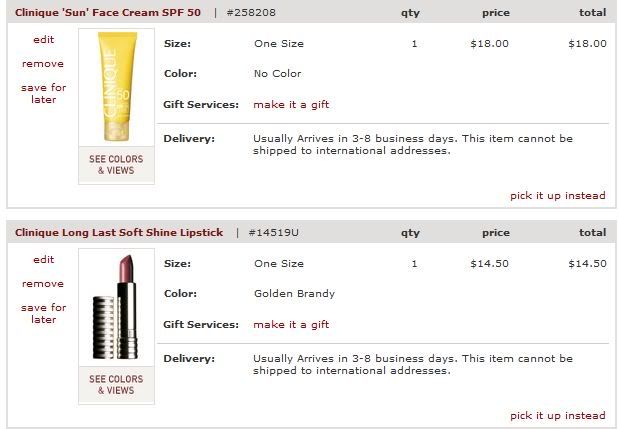Open See Colors & Views for face cream
This screenshot has height=429, width=619.
click(x=116, y=165)
